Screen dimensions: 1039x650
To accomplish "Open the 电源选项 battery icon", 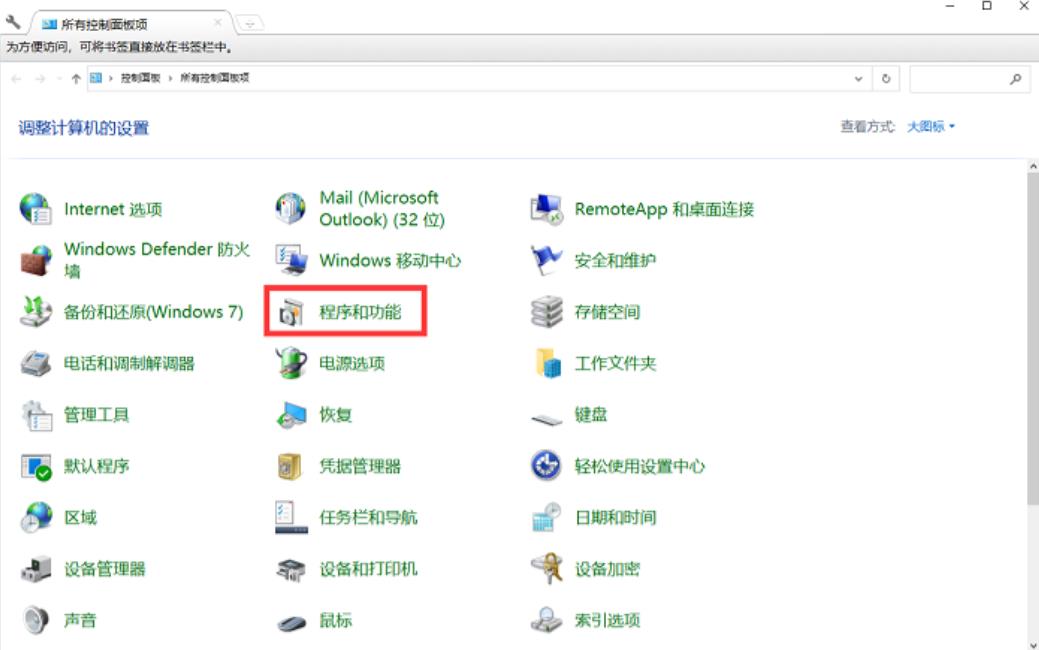I will 290,363.
